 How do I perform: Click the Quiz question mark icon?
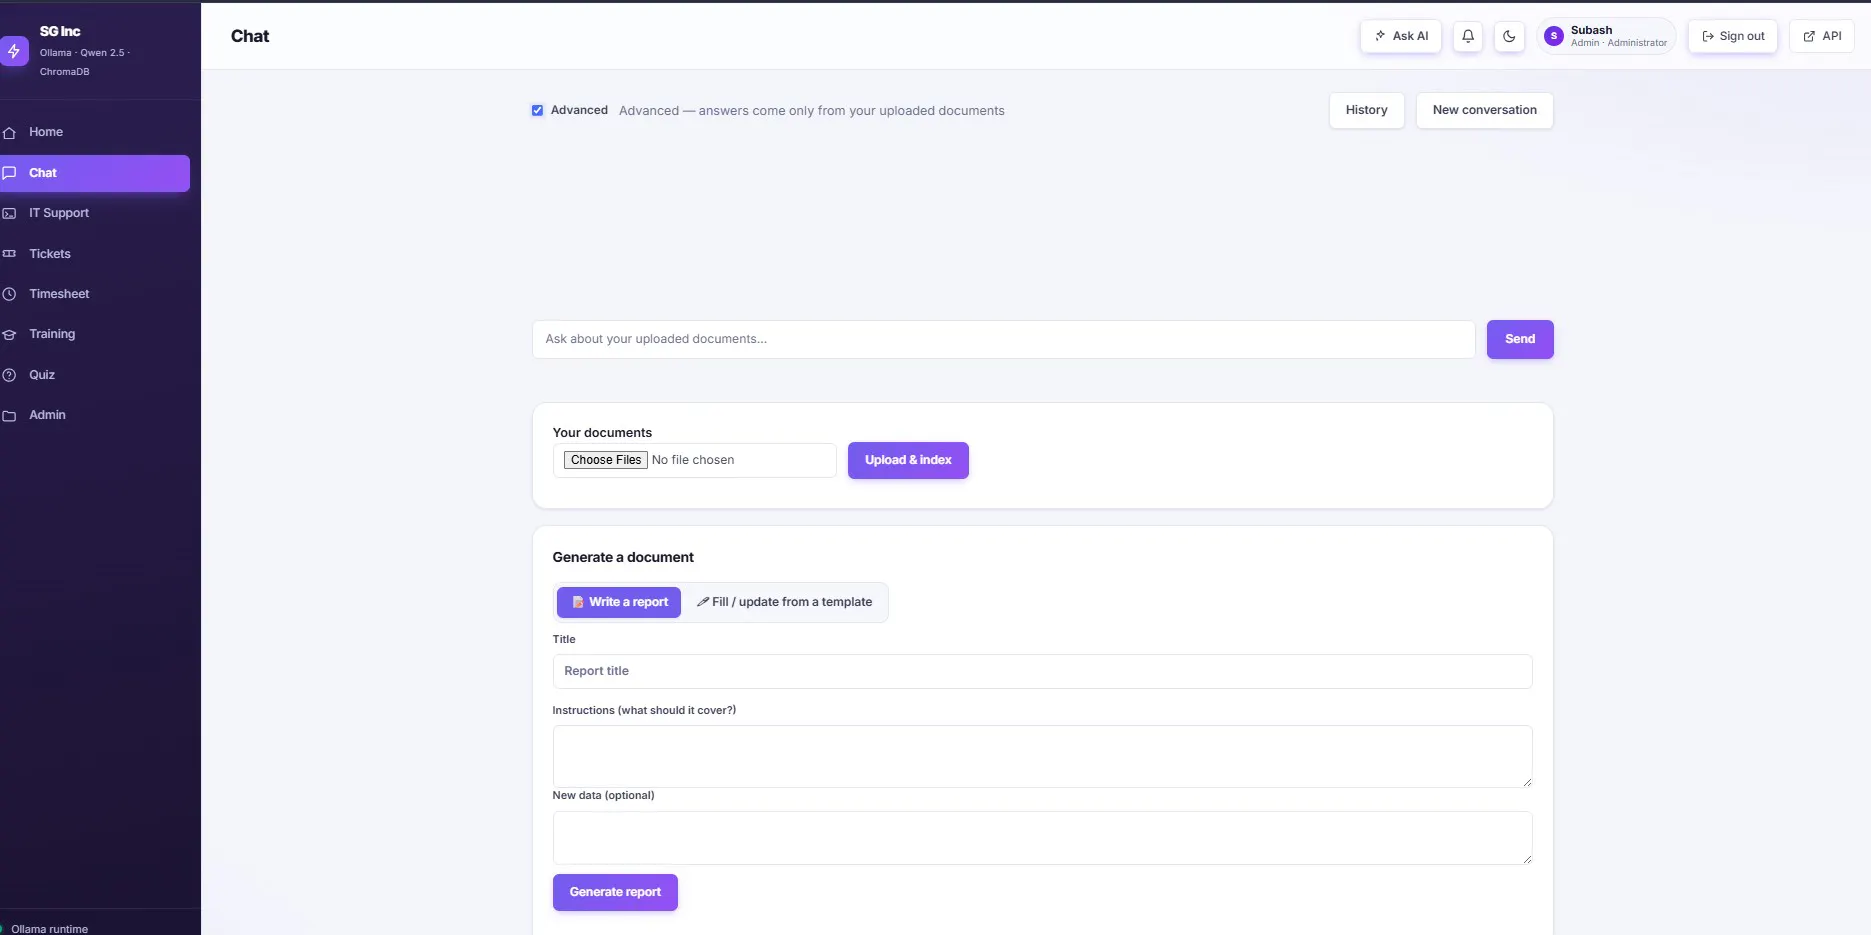pyautogui.click(x=9, y=375)
